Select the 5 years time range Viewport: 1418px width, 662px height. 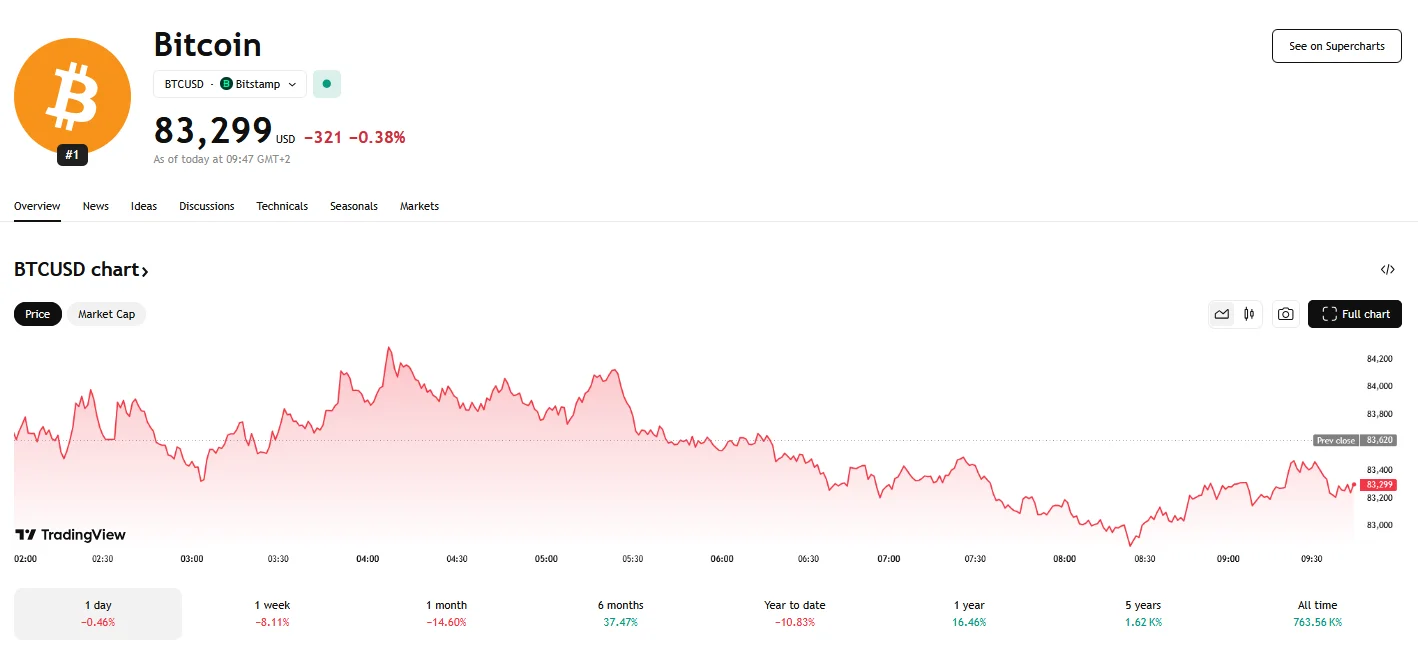coord(1143,613)
